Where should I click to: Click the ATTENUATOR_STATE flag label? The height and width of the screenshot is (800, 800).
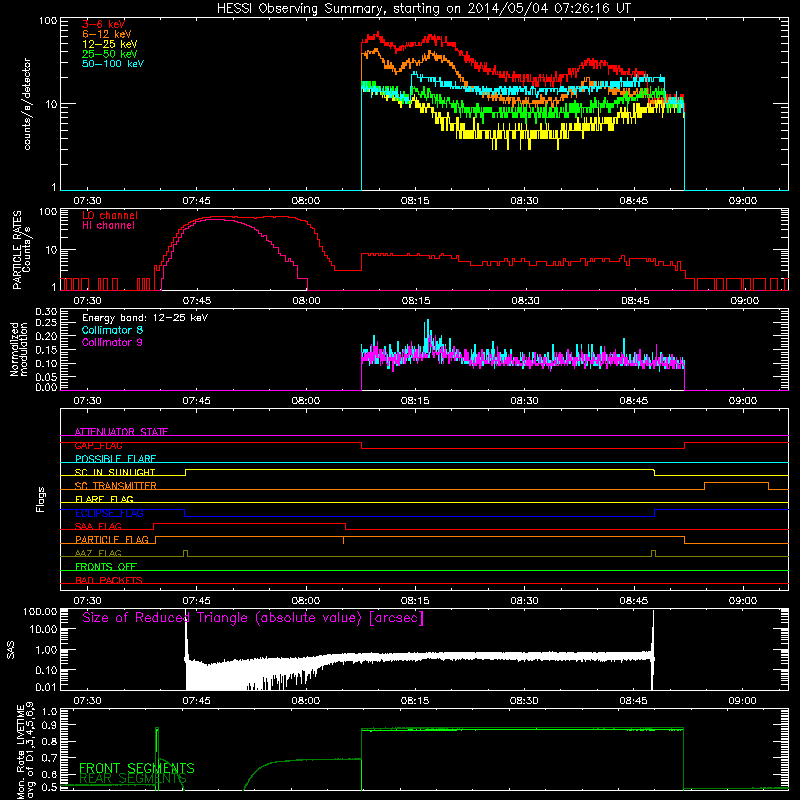coord(121,432)
